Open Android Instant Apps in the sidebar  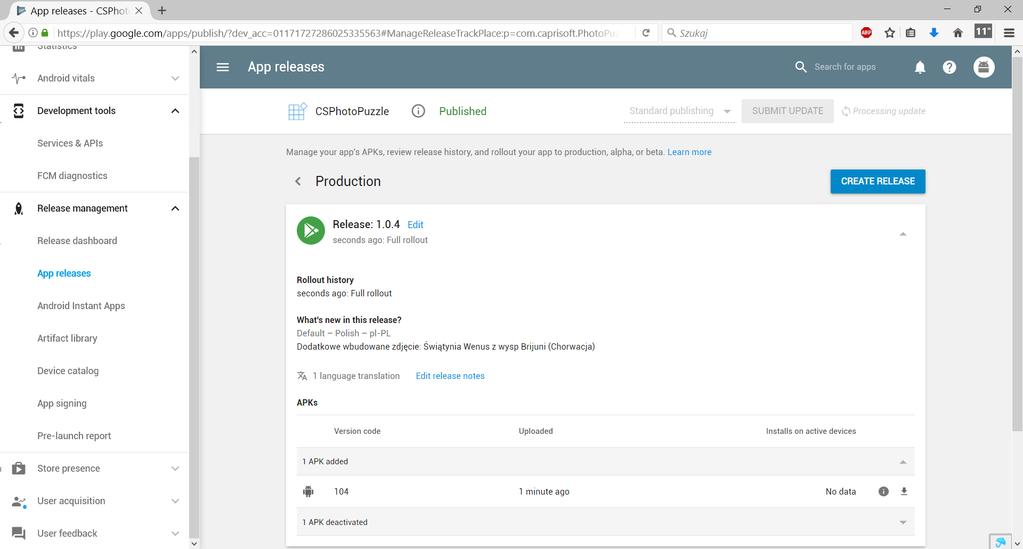(81, 306)
